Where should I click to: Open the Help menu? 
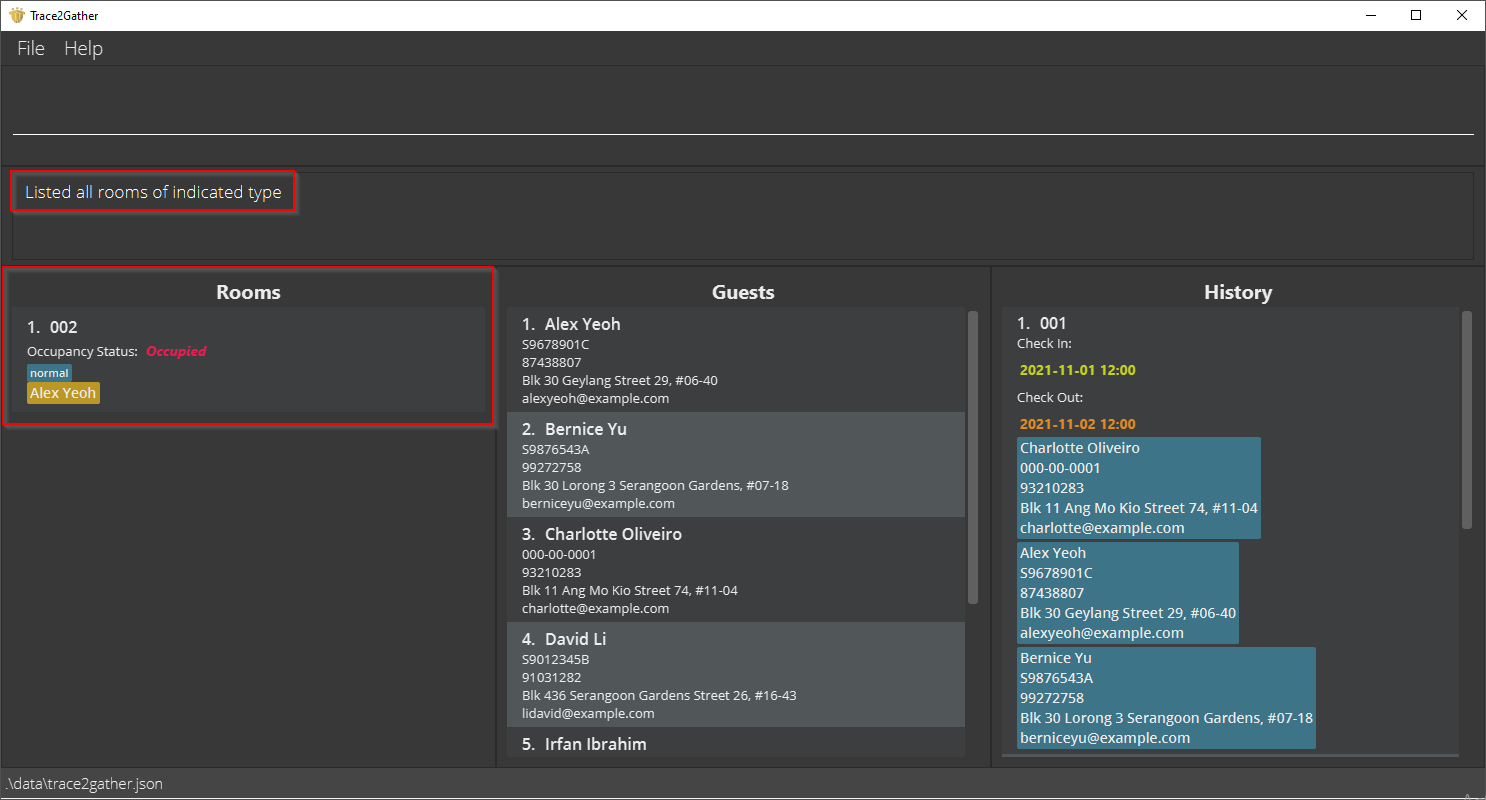coord(83,48)
